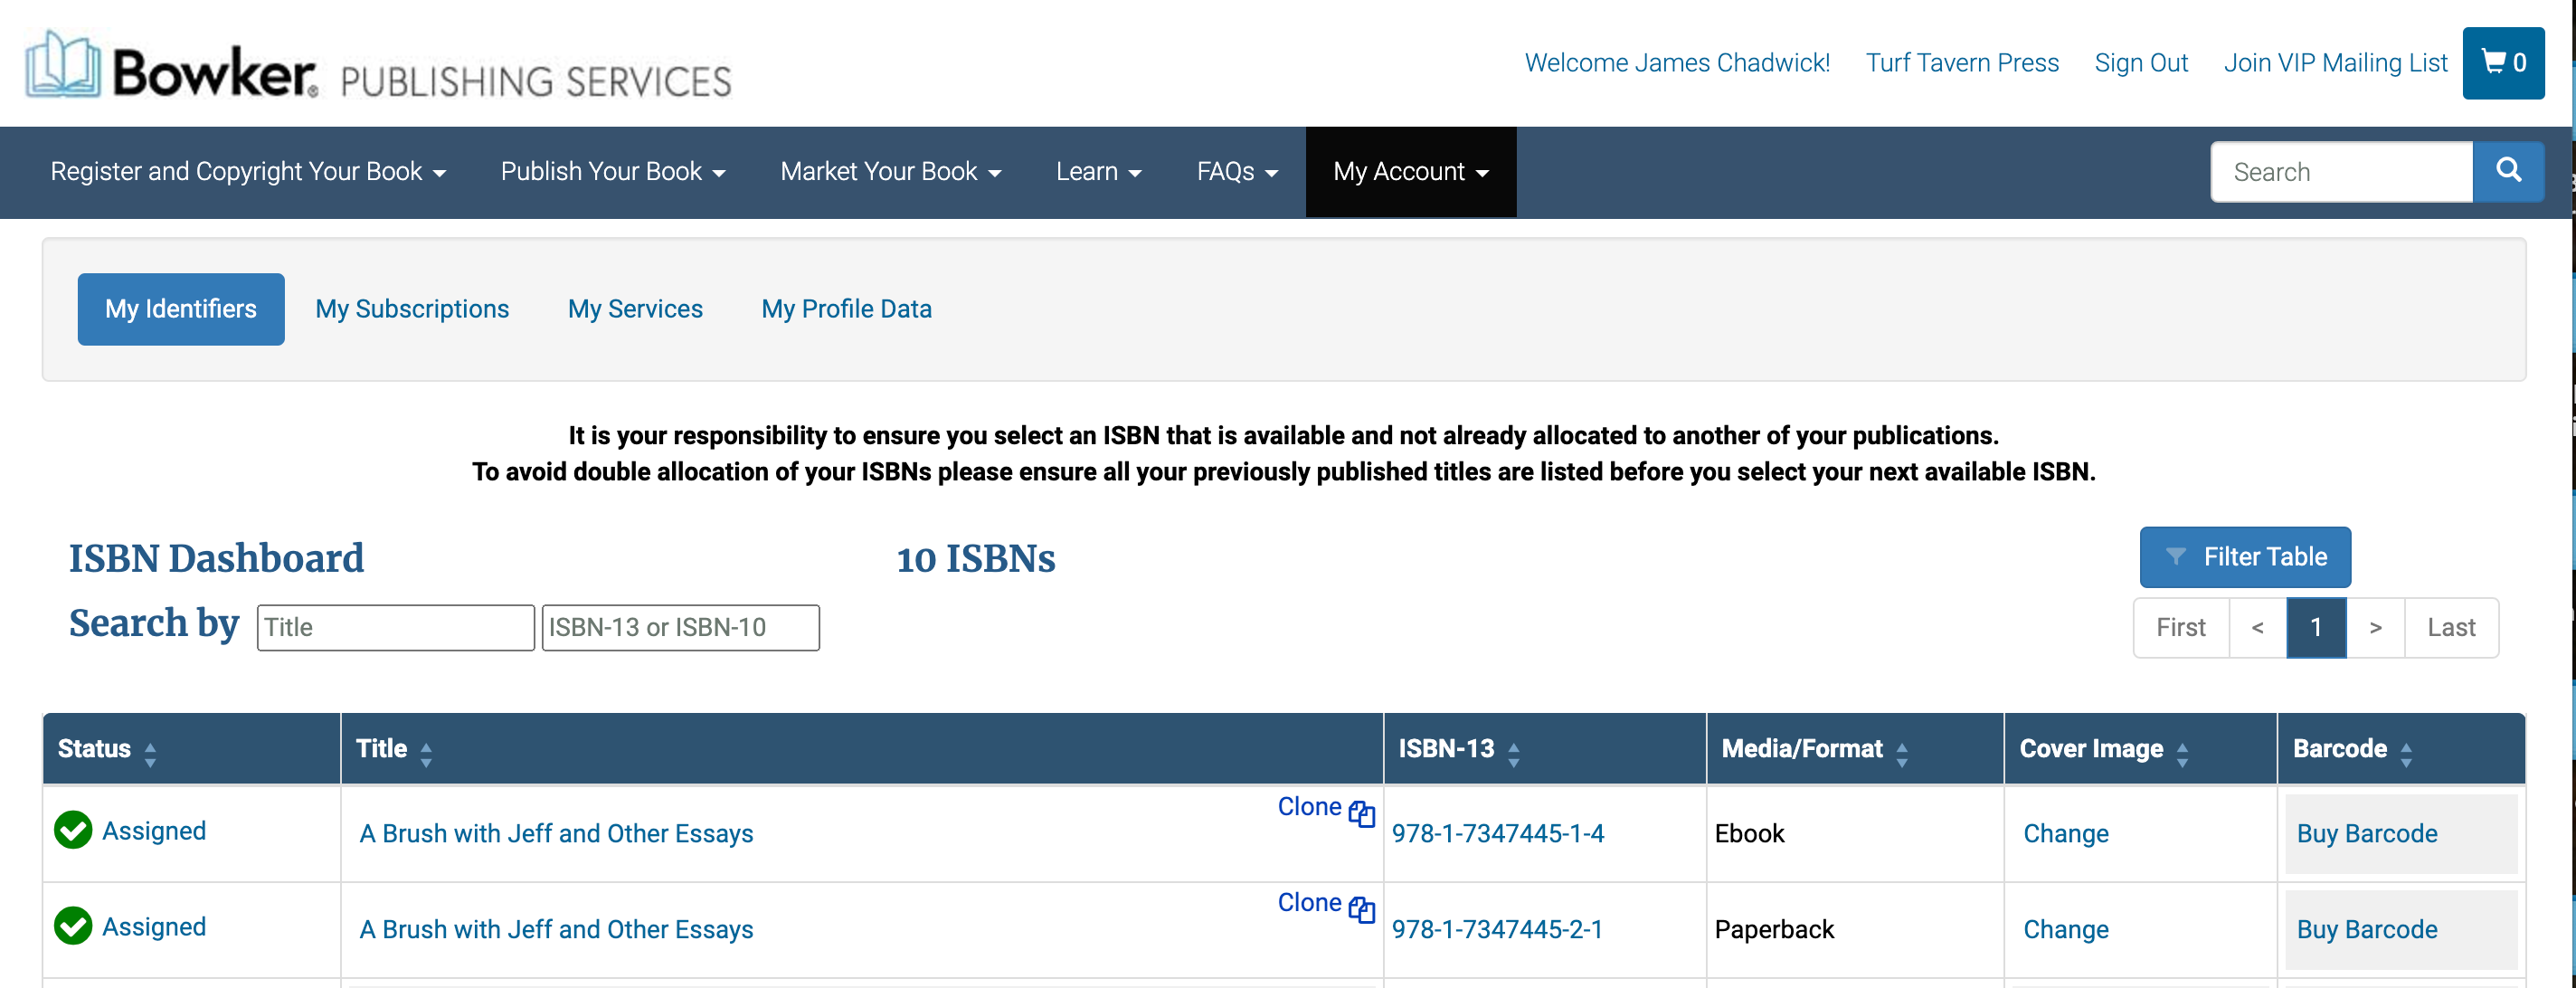Viewport: 2576px width, 988px height.
Task: Go to the Last page of results
Action: click(2450, 627)
